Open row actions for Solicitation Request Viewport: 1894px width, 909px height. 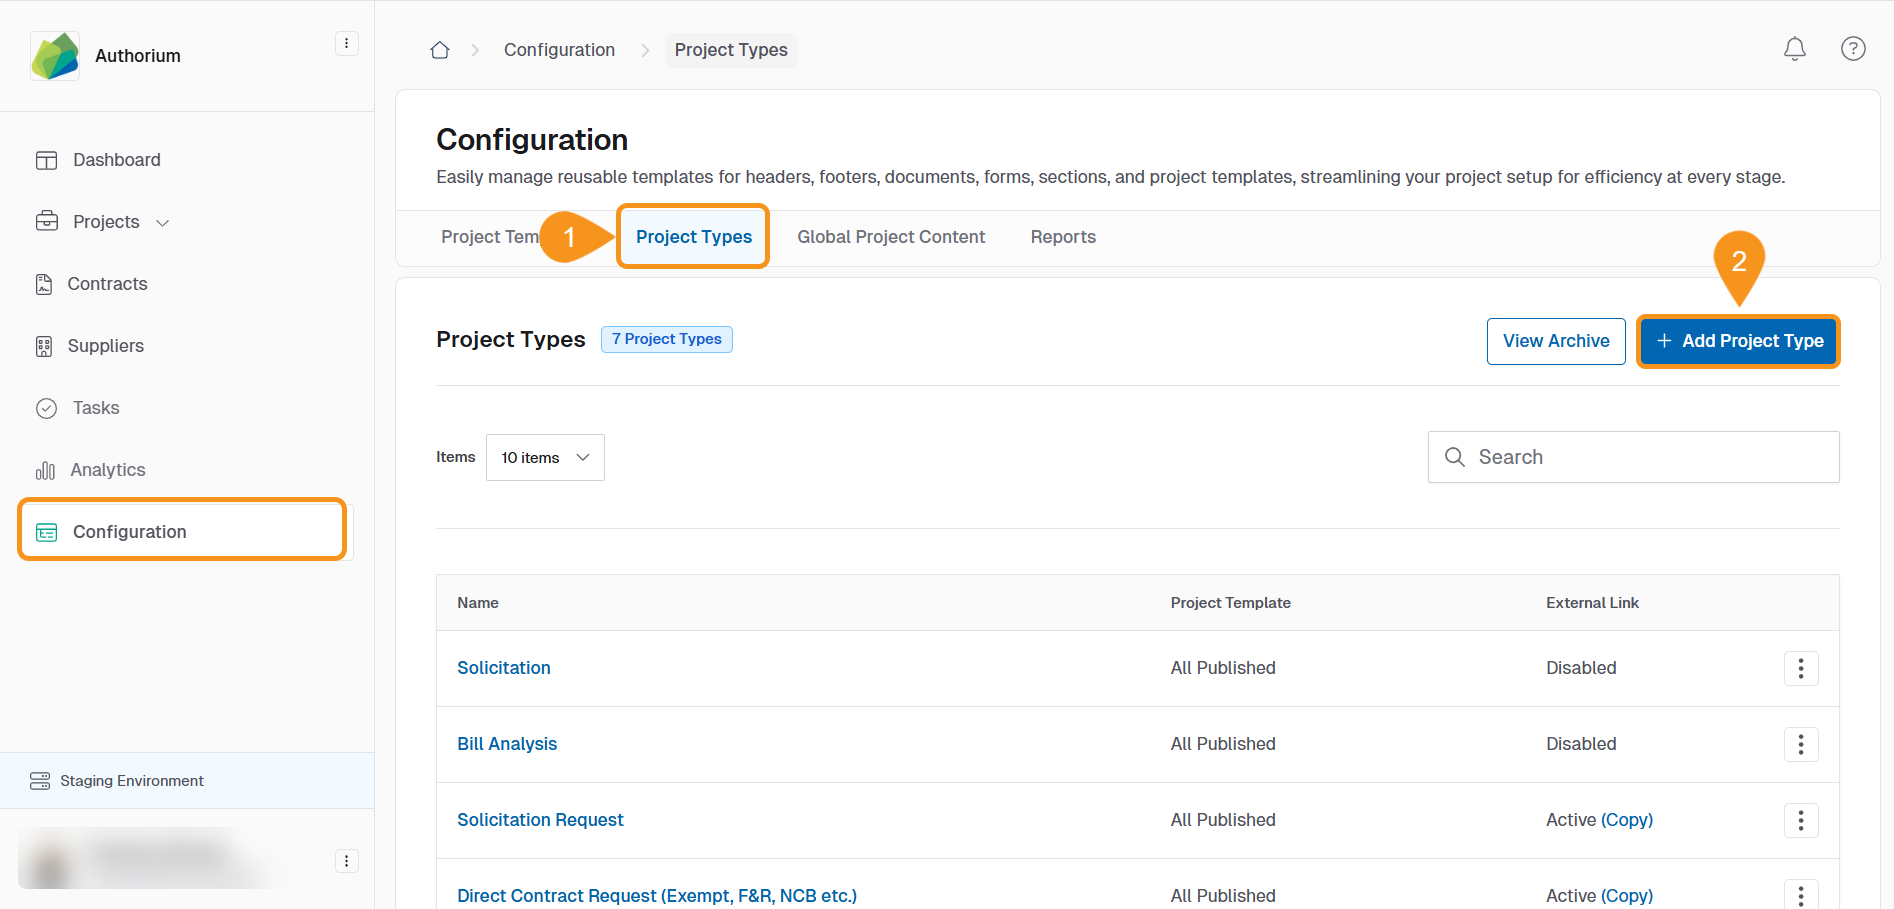coord(1800,820)
